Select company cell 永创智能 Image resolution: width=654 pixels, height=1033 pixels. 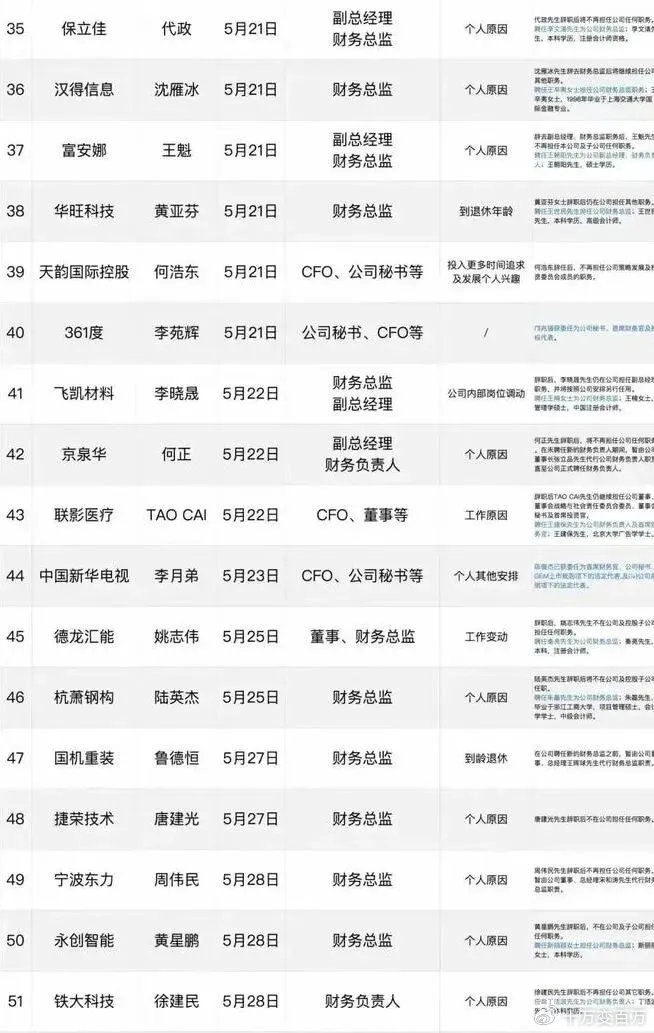(84, 940)
